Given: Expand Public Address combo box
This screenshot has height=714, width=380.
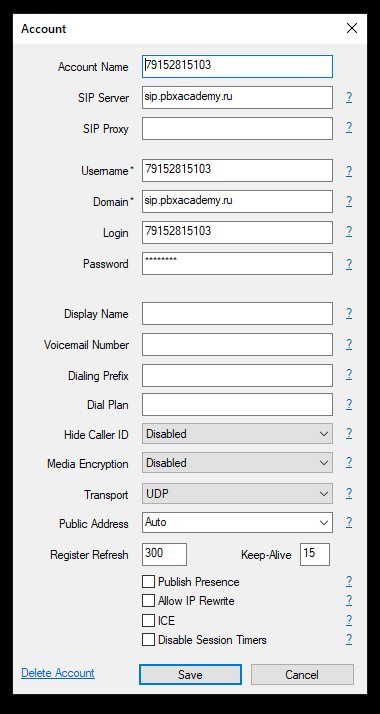Looking at the screenshot, I should [237, 522].
